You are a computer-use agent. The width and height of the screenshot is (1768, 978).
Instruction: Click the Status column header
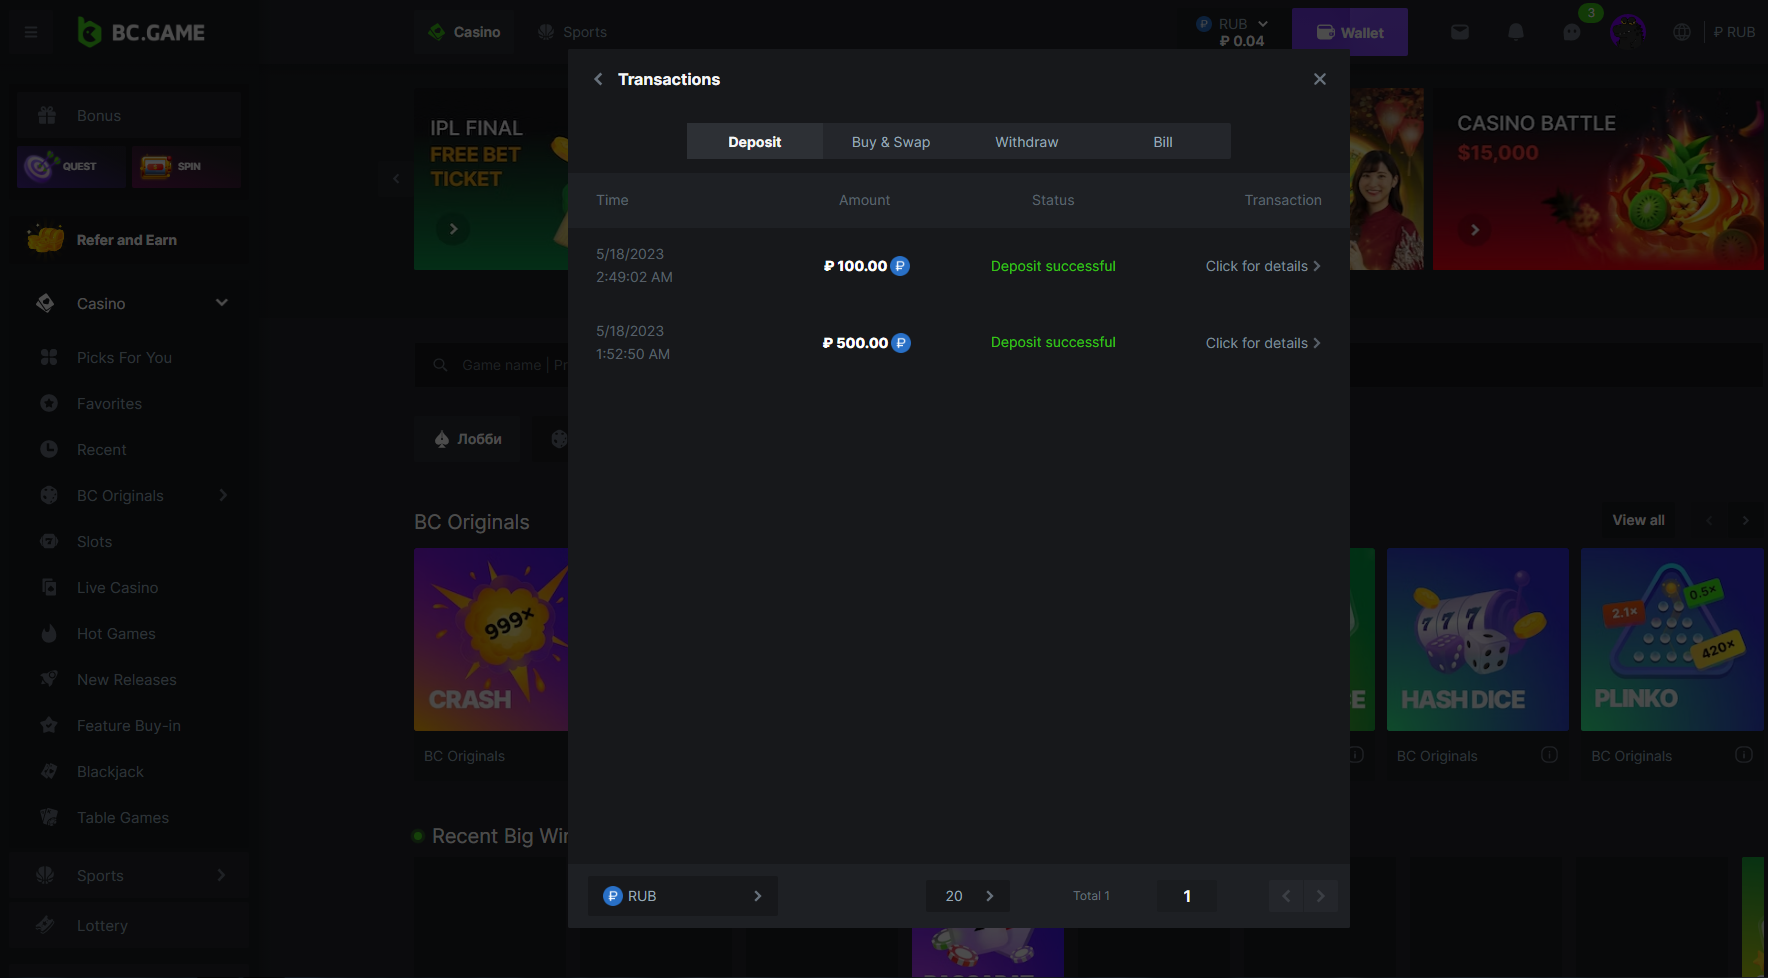click(1053, 200)
